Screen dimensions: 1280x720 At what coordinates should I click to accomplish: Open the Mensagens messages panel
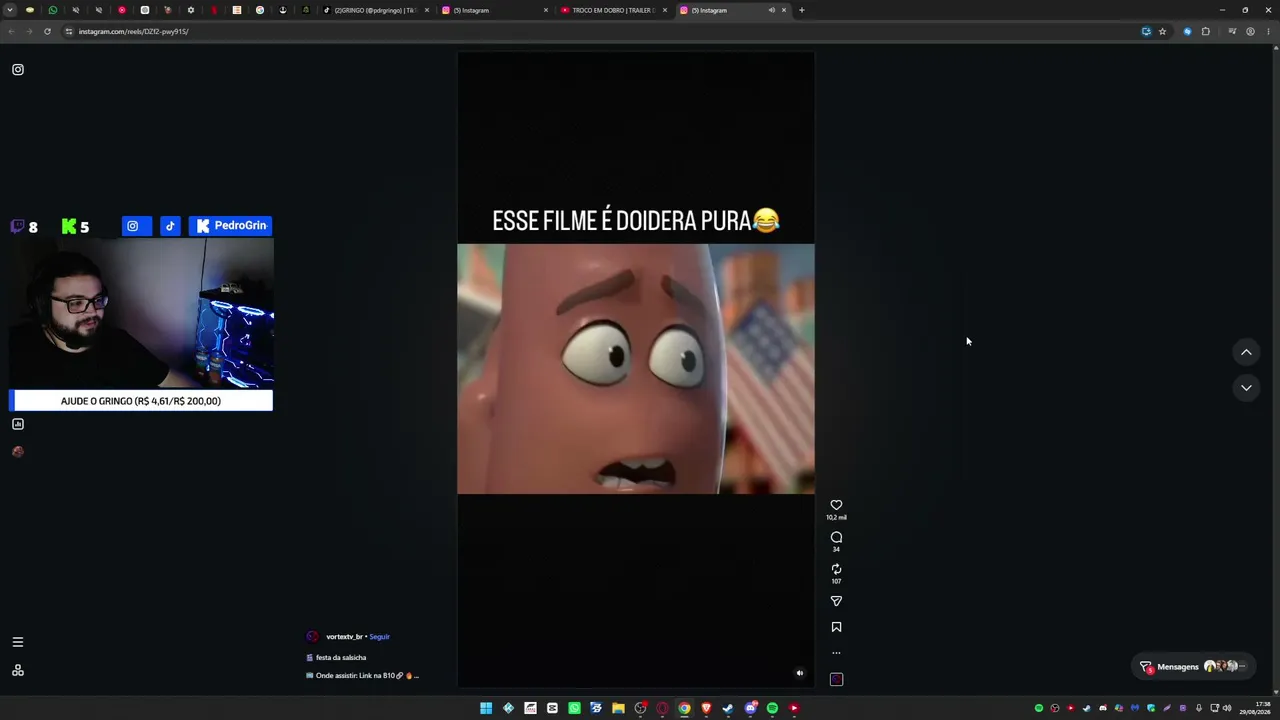click(1194, 667)
